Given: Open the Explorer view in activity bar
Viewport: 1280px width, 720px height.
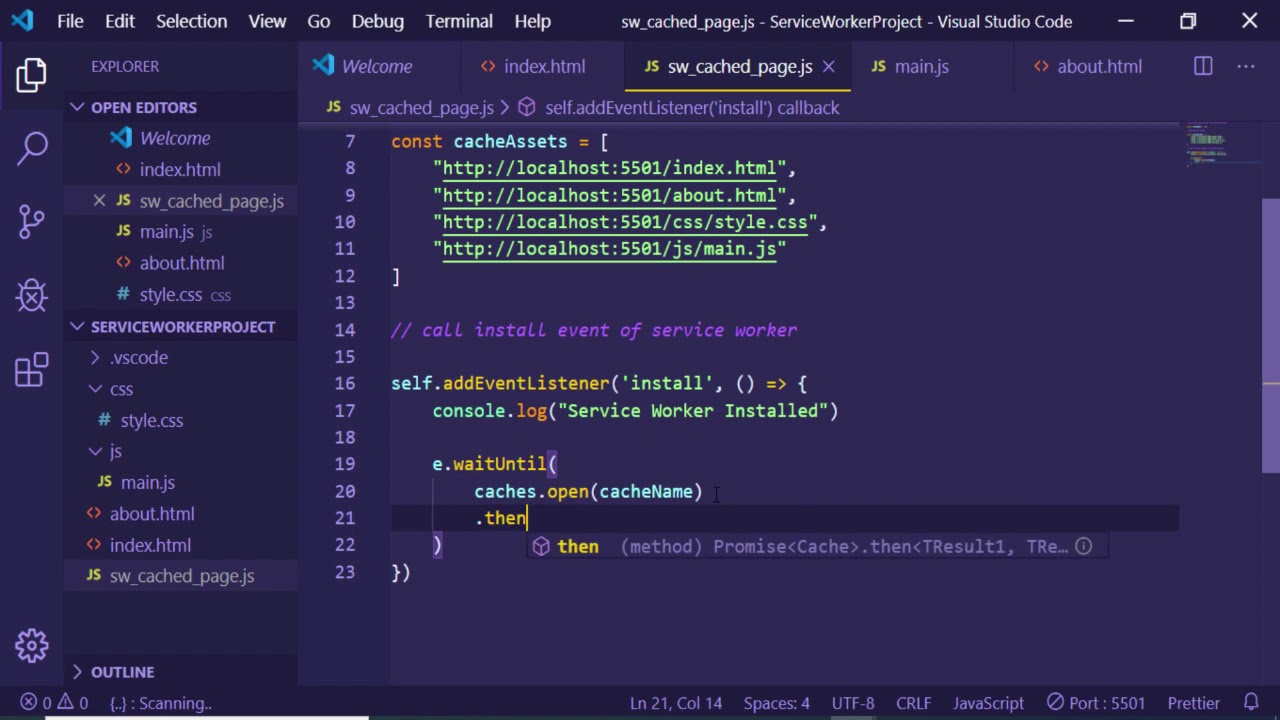Looking at the screenshot, I should click(x=32, y=75).
